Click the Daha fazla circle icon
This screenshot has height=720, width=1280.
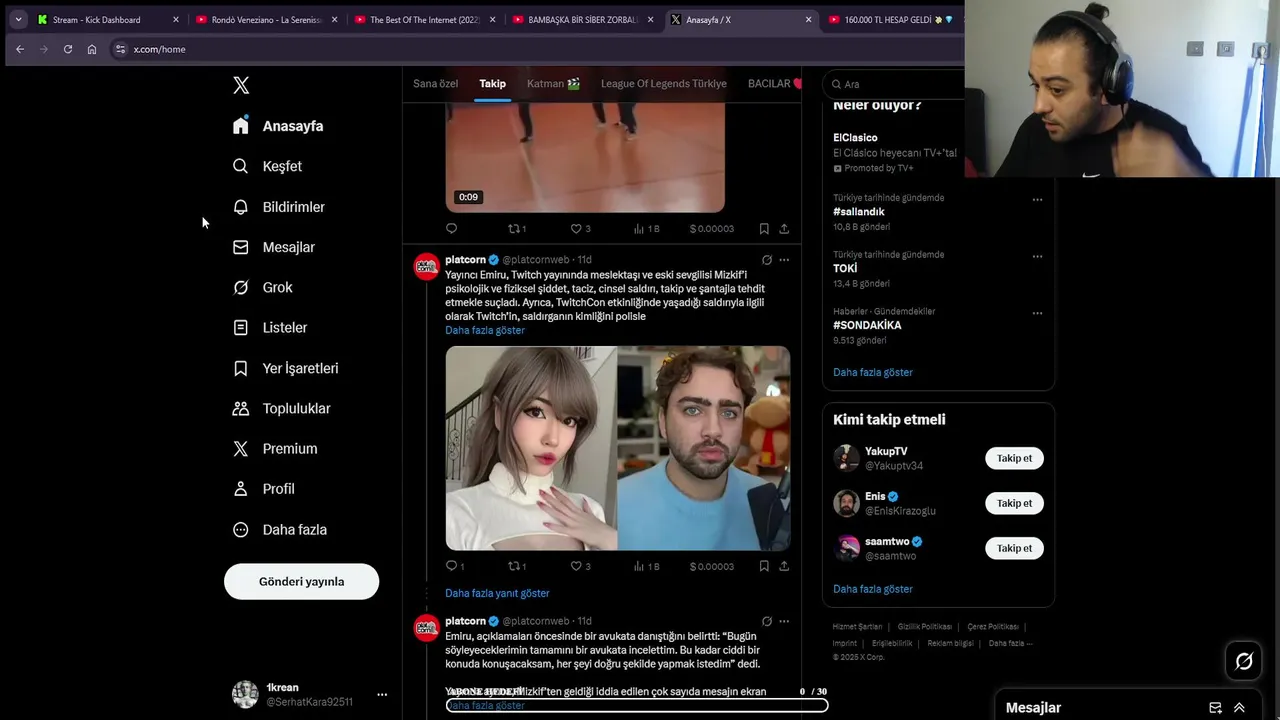[x=240, y=530]
